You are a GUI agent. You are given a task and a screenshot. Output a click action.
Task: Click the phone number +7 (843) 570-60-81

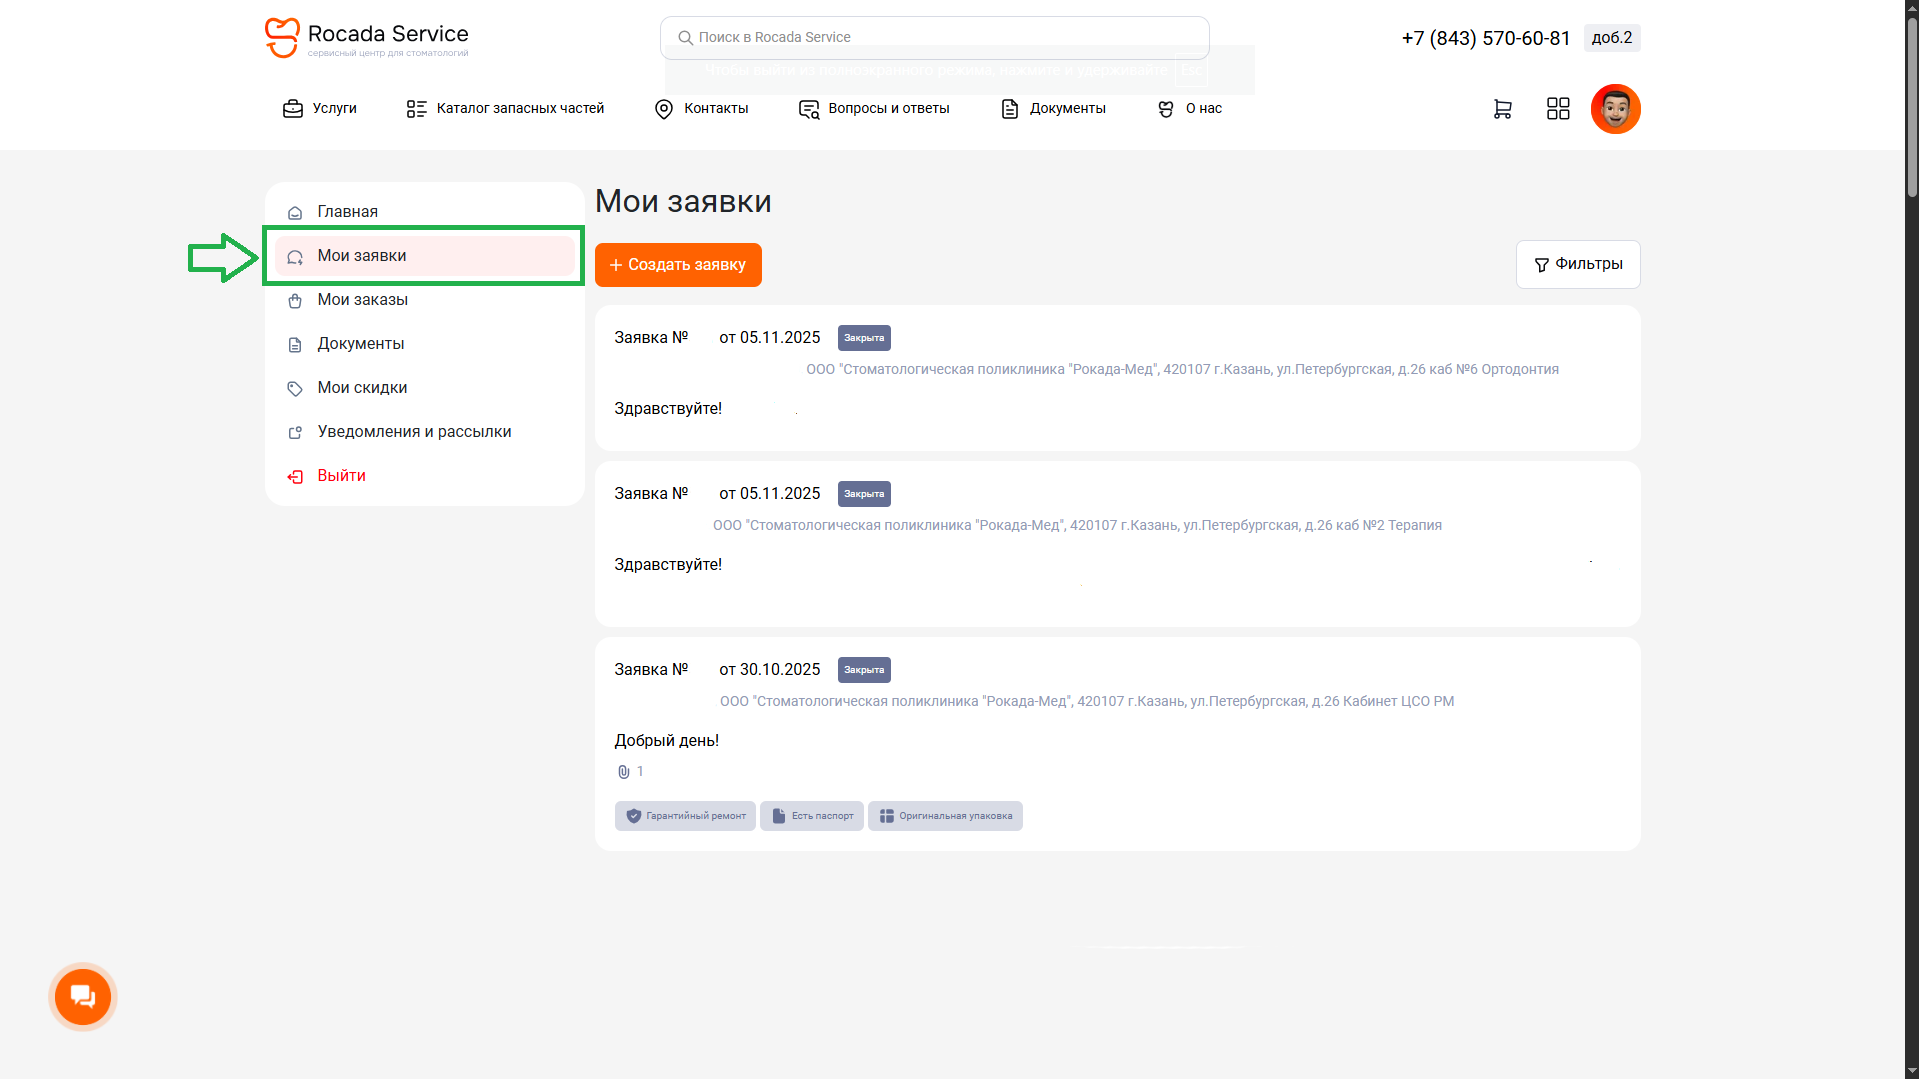[1486, 38]
